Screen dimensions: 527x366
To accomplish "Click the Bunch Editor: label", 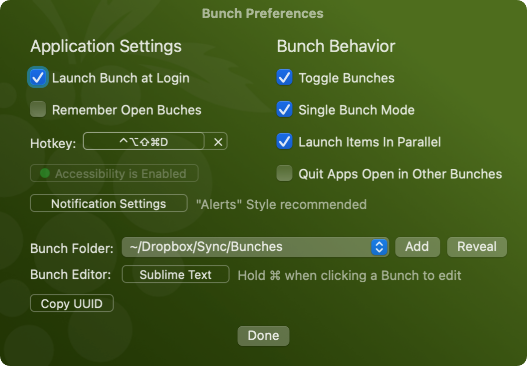I will click(71, 275).
